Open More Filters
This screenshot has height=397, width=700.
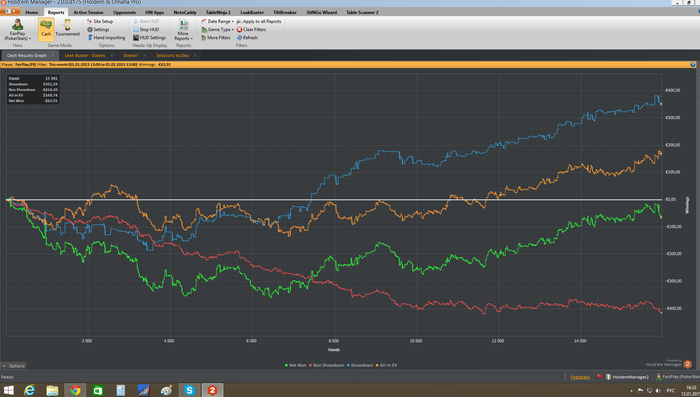[x=216, y=38]
